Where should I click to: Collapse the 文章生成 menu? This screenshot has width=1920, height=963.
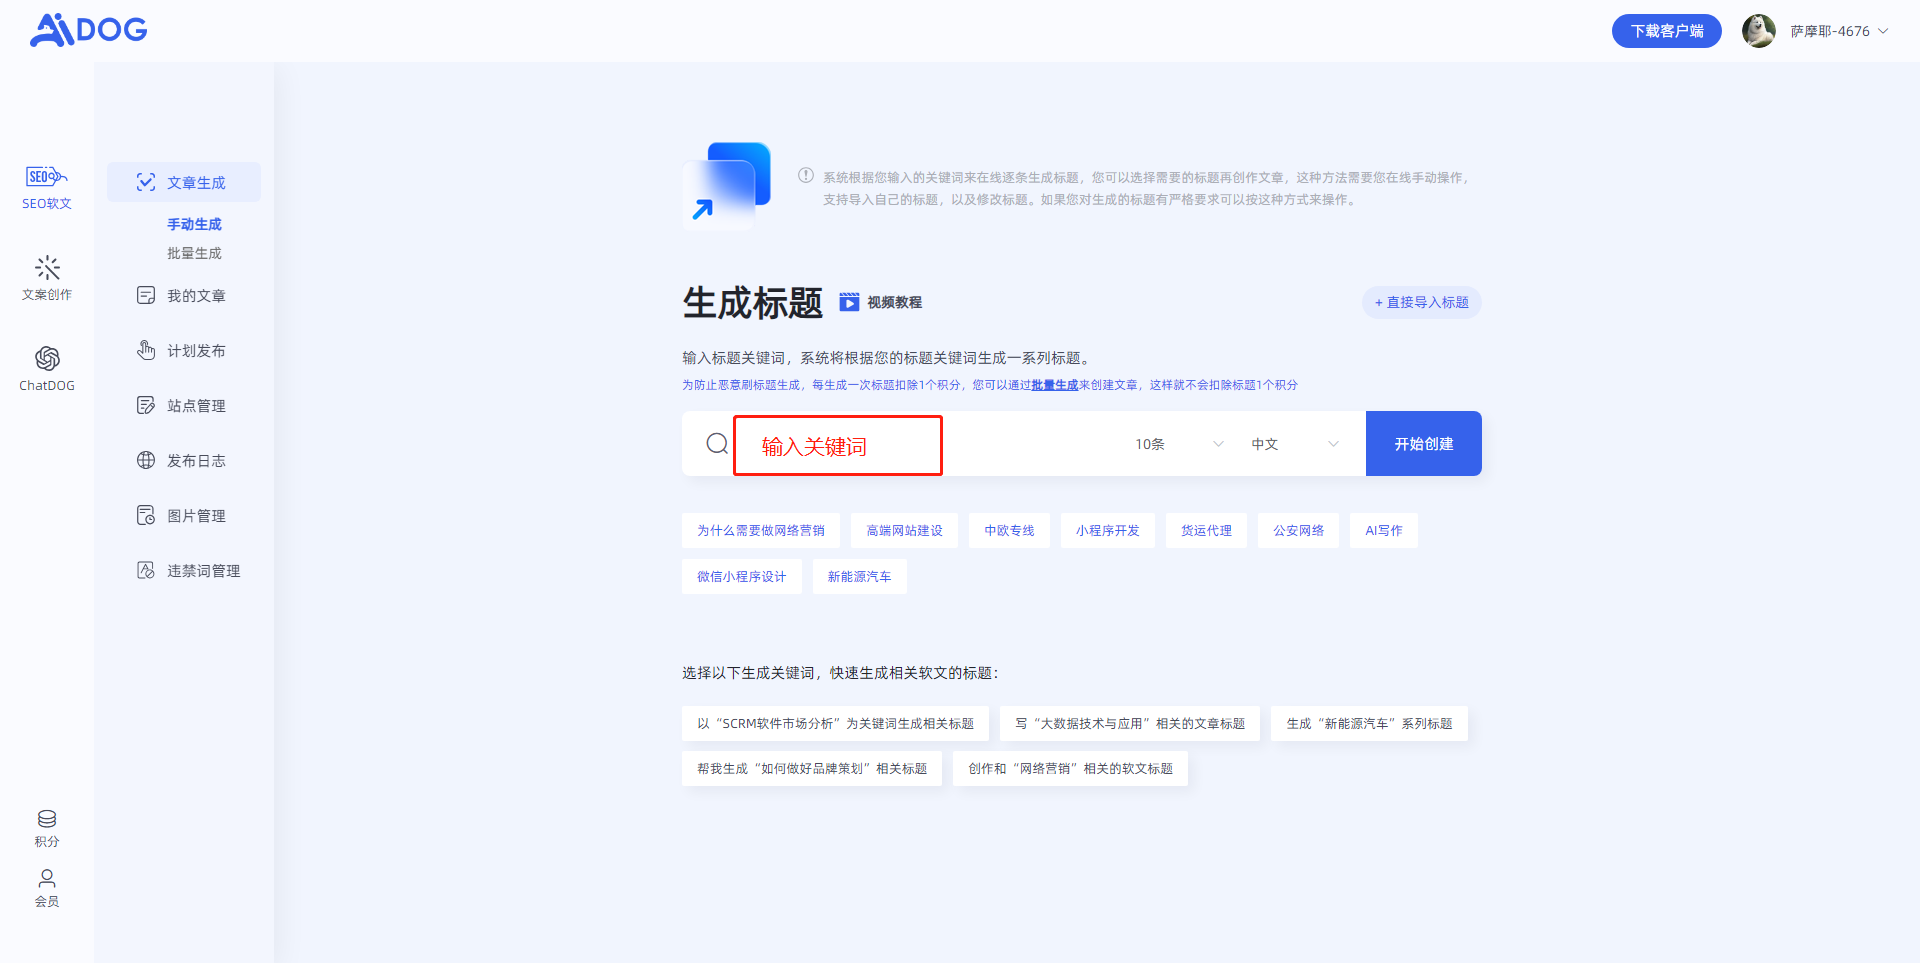tap(184, 182)
